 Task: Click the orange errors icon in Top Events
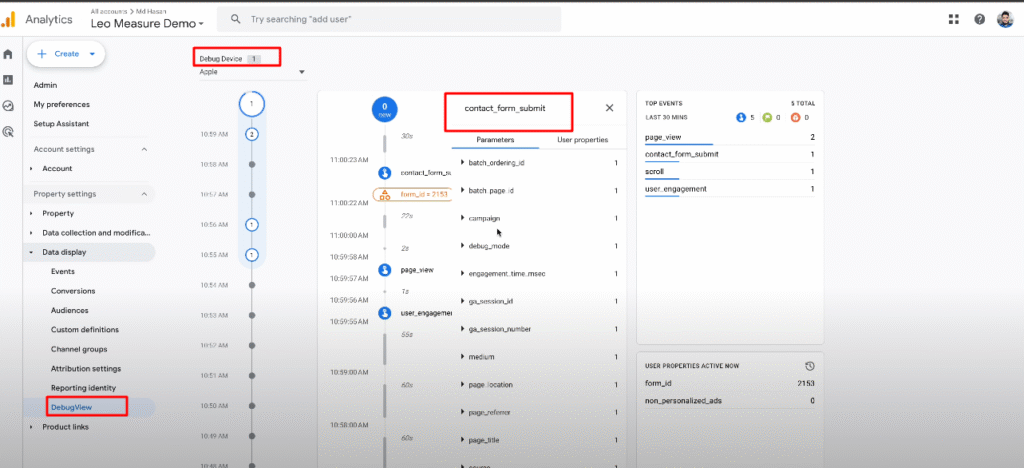(795, 117)
